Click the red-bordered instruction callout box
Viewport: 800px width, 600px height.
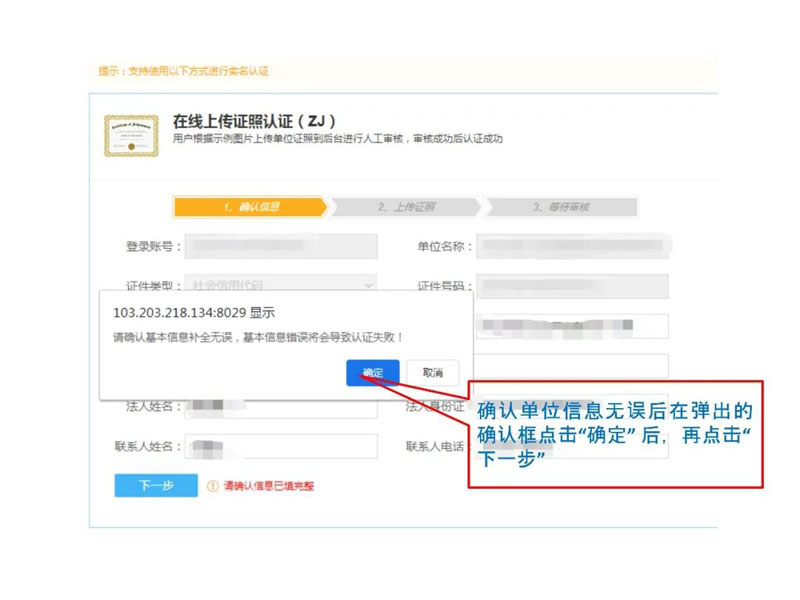(x=615, y=433)
